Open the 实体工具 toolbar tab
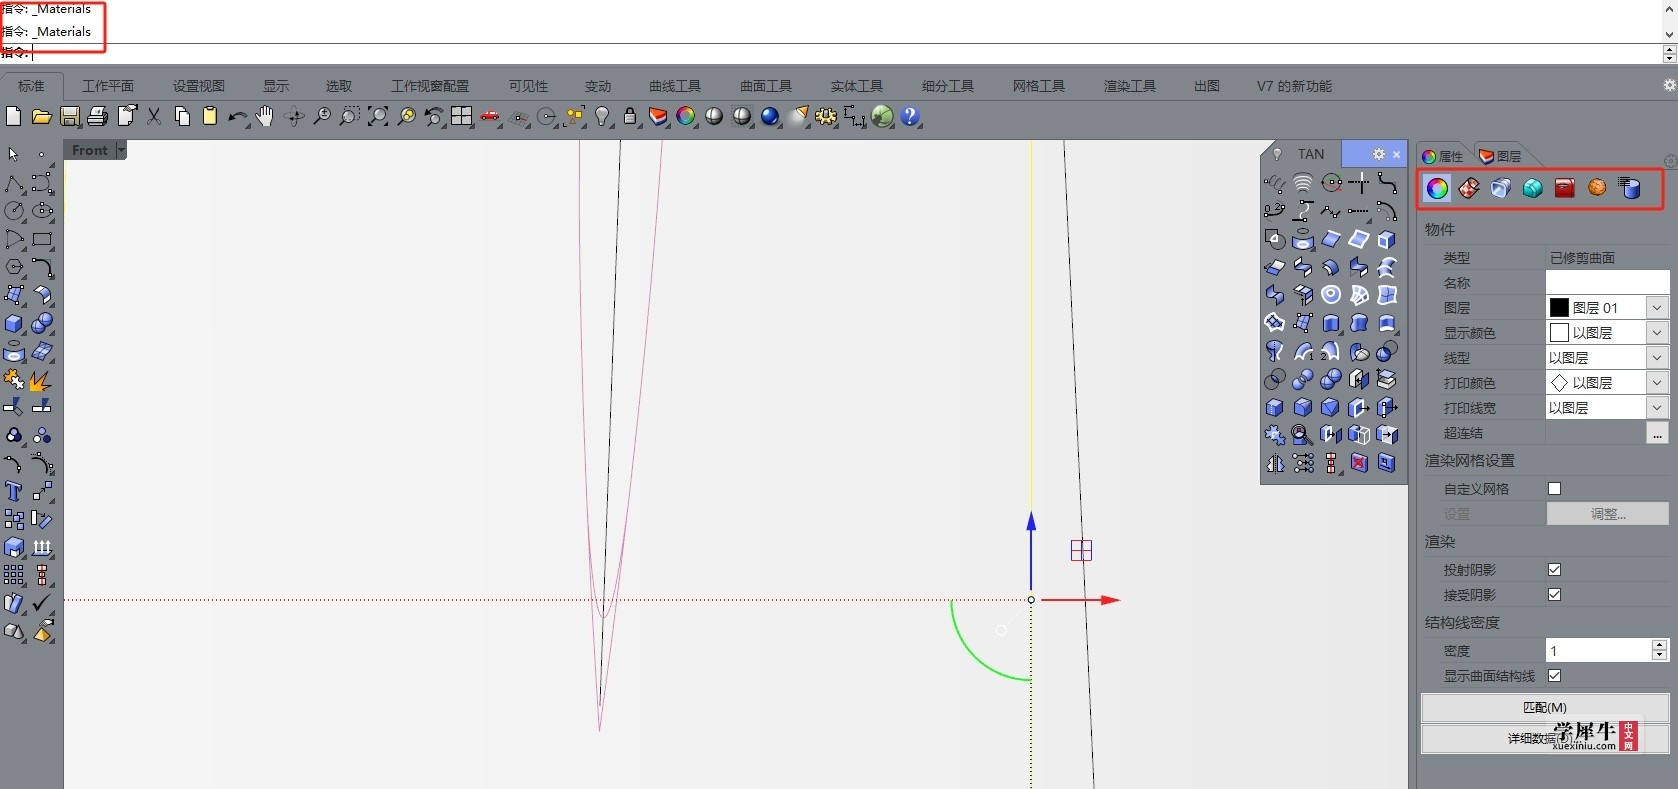 (x=857, y=86)
